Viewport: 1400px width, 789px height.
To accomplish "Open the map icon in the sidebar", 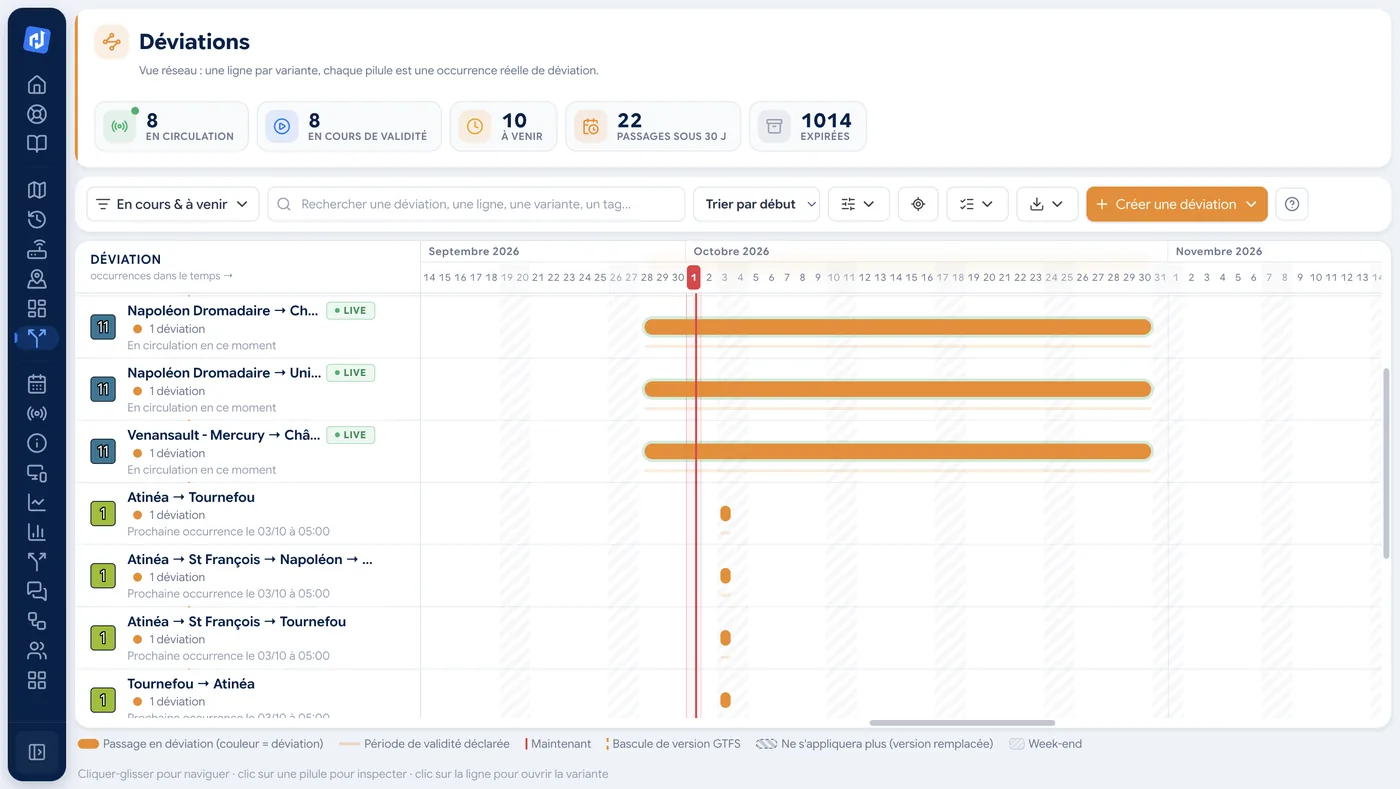I will (37, 190).
